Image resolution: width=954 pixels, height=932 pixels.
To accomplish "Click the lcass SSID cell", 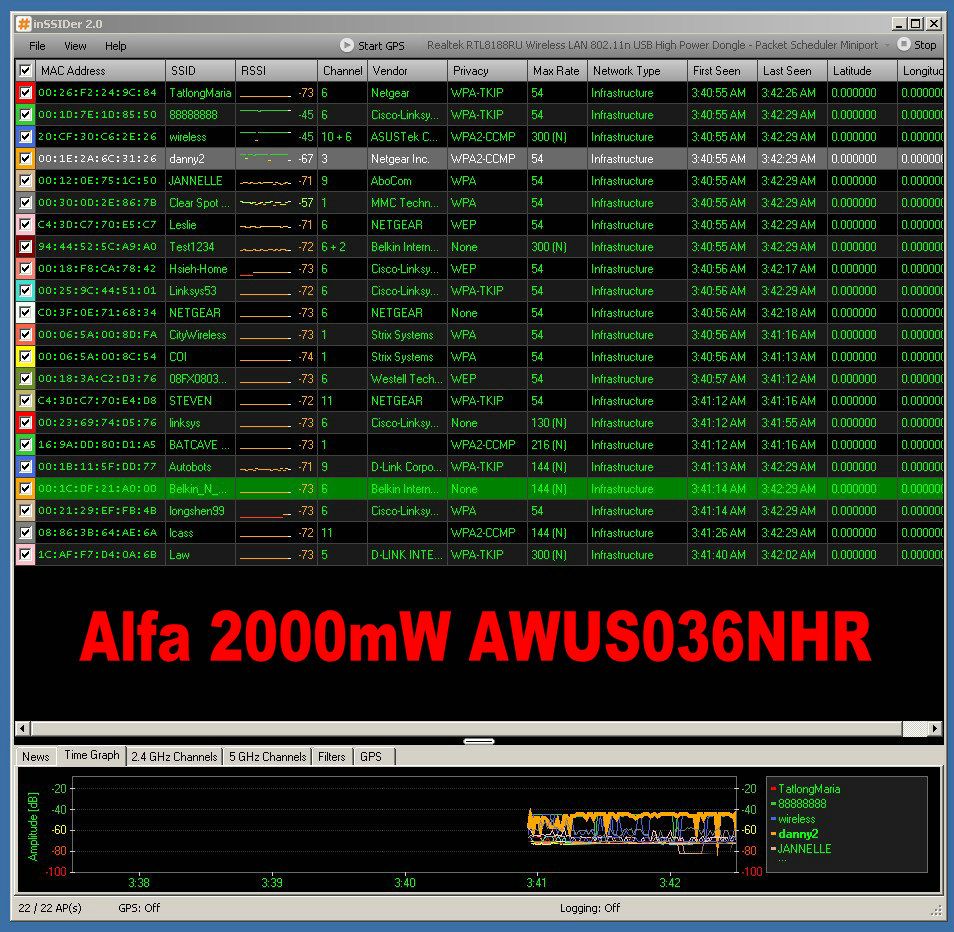I will pyautogui.click(x=200, y=532).
